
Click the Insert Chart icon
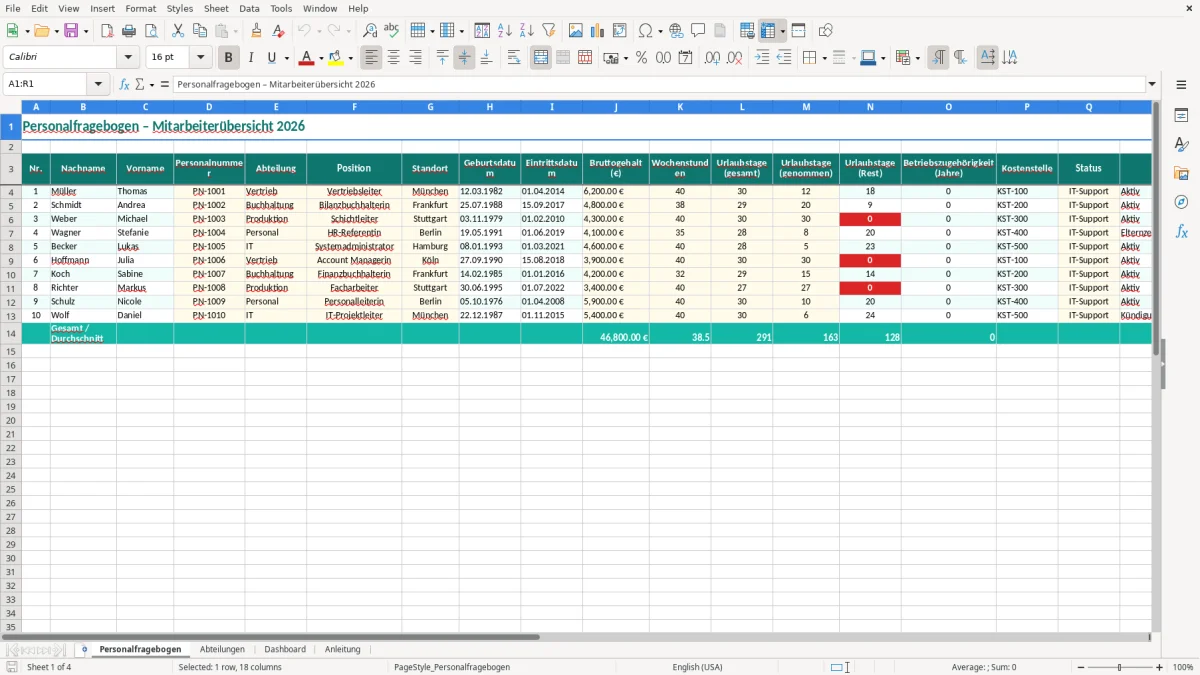[598, 31]
